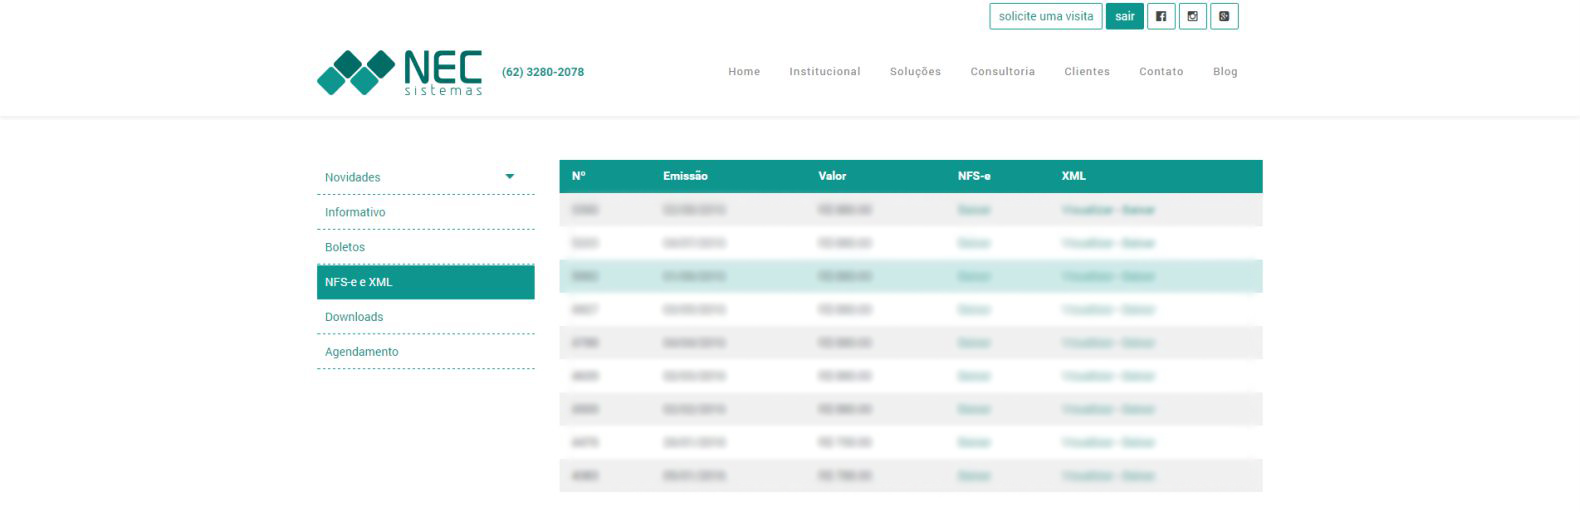Click the NEC Sistemas logo
Image resolution: width=1580 pixels, height=512 pixels.
[400, 72]
